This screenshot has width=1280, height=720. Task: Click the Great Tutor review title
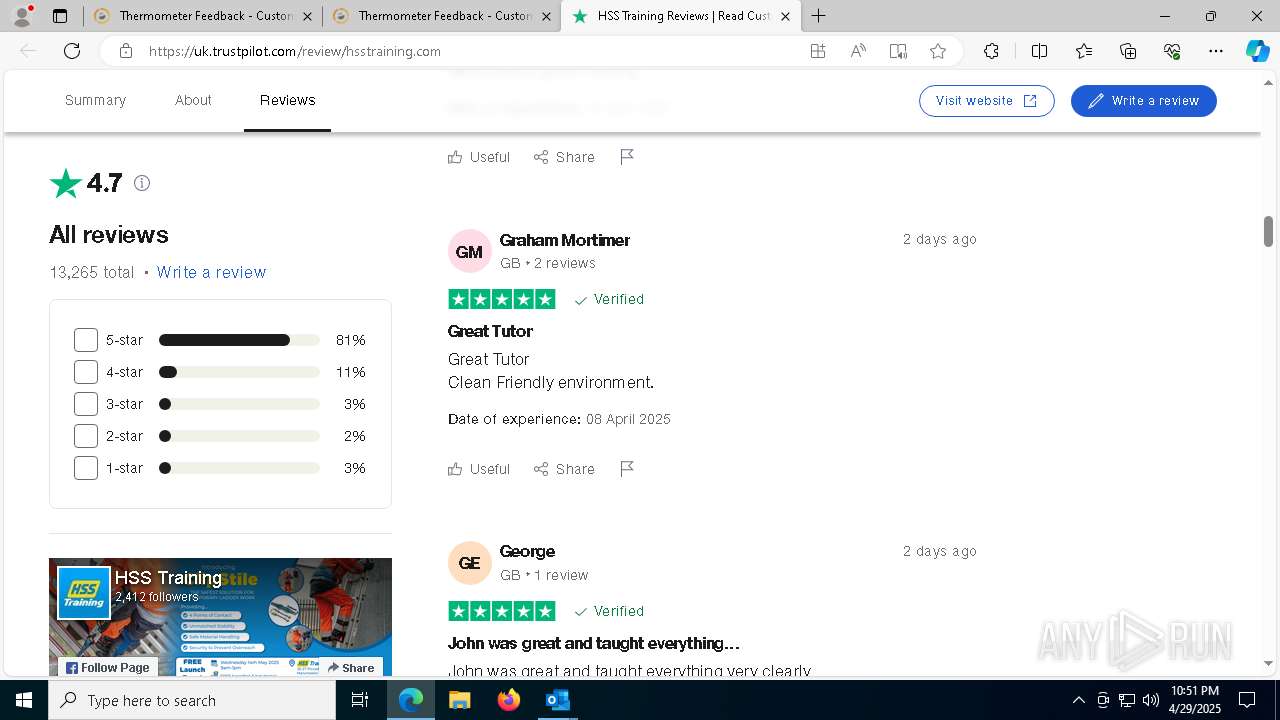click(490, 331)
